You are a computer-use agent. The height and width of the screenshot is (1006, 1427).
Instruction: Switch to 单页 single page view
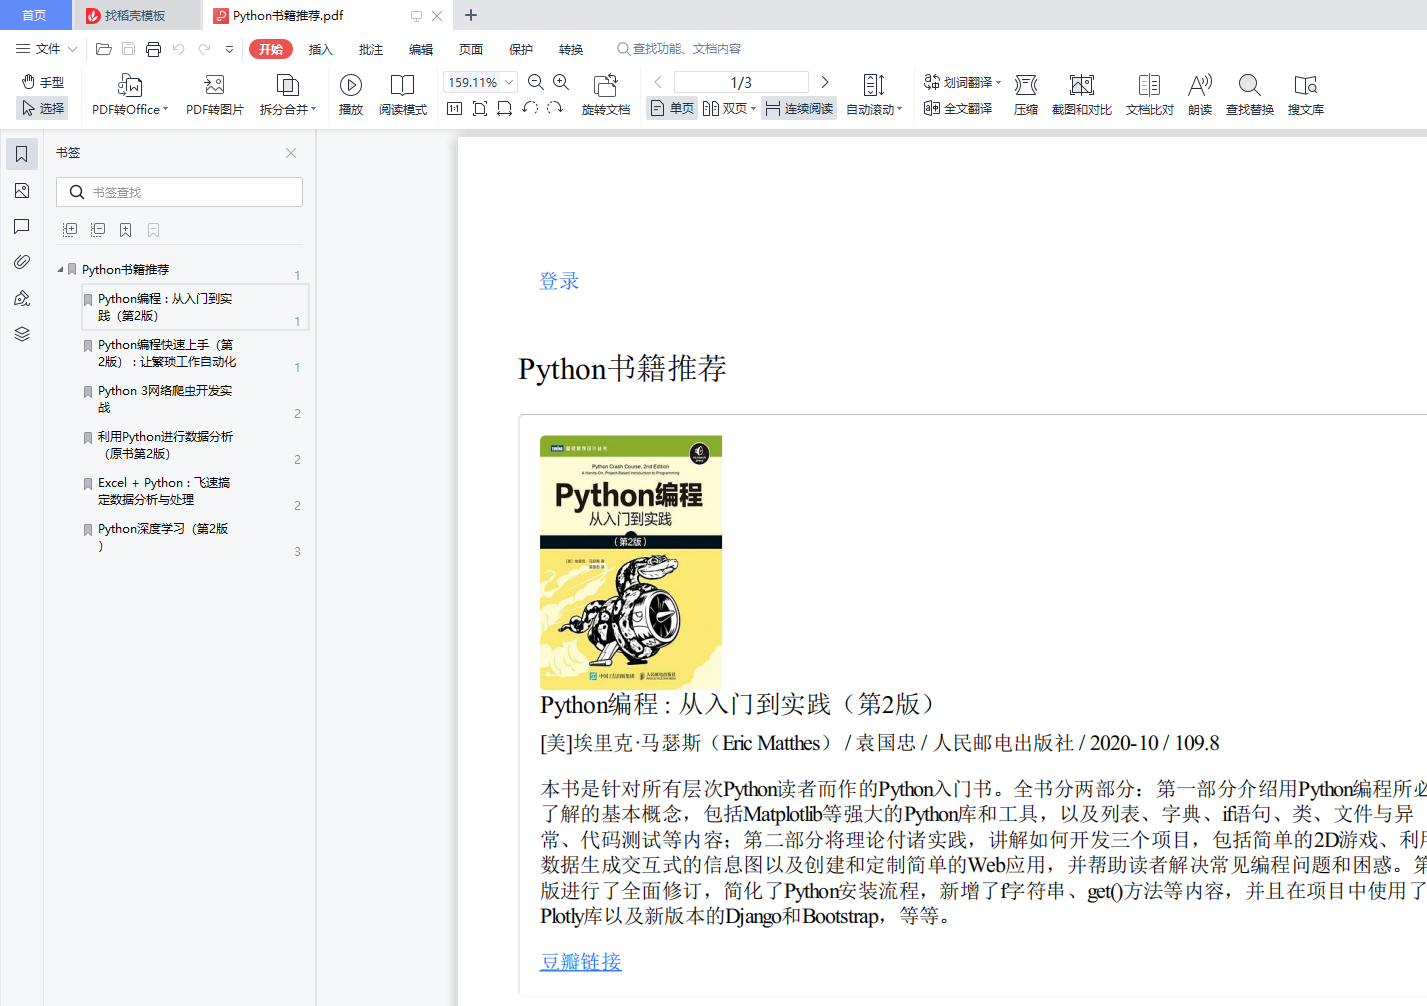(x=672, y=108)
